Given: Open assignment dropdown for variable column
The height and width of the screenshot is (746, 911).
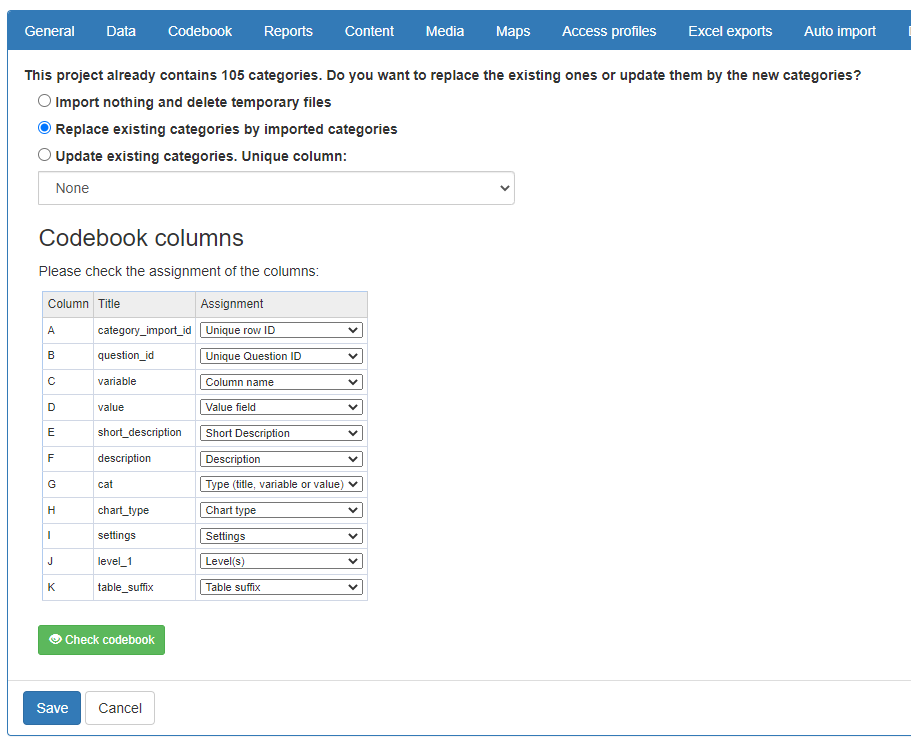Looking at the screenshot, I should click(x=281, y=382).
